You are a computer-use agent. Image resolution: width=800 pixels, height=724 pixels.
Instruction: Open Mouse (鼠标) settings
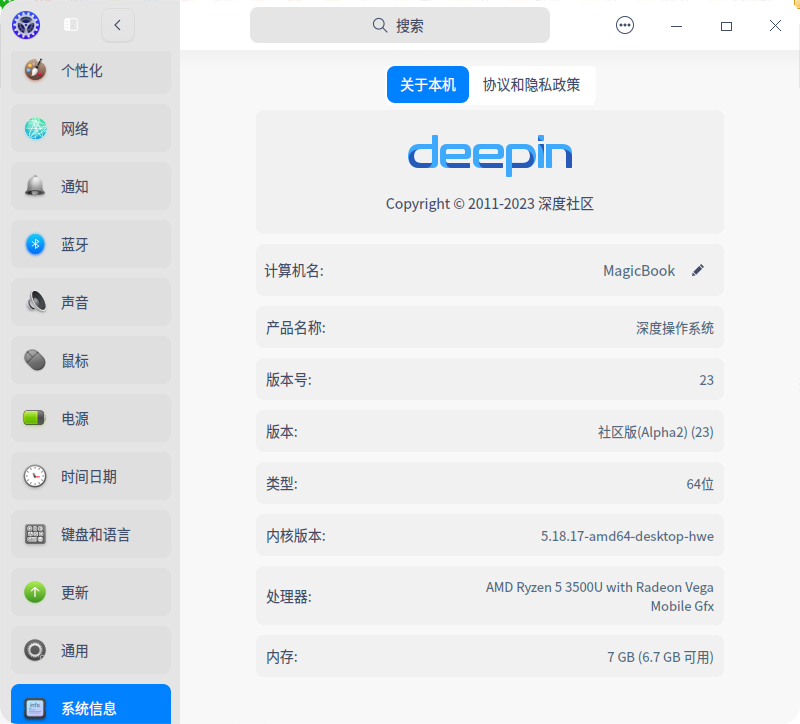click(x=91, y=360)
